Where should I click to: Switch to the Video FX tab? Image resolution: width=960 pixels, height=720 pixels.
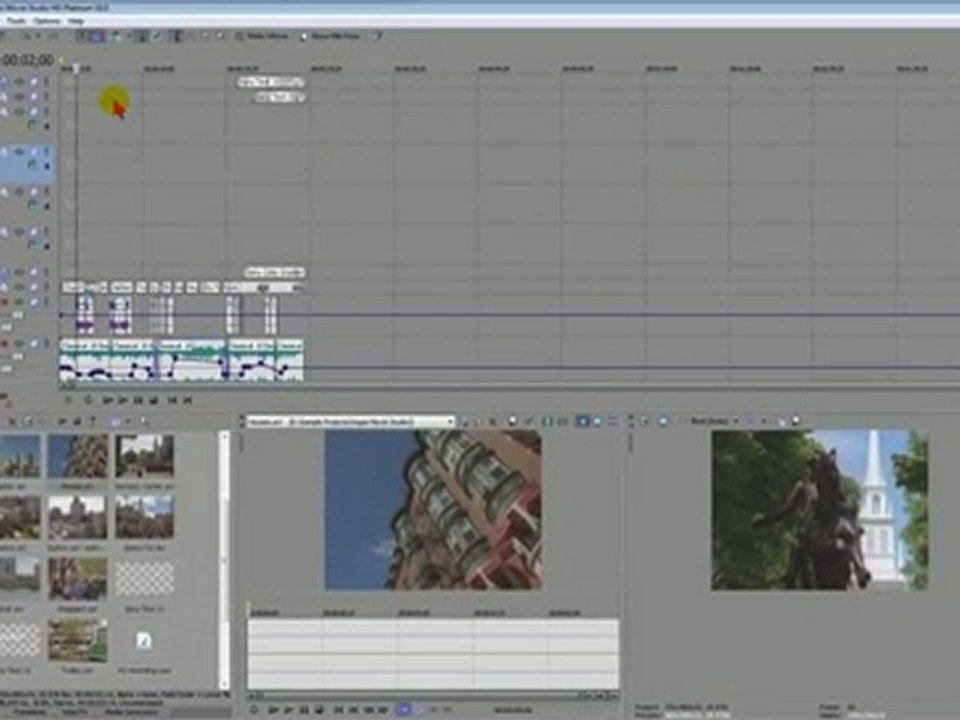pyautogui.click(x=76, y=713)
